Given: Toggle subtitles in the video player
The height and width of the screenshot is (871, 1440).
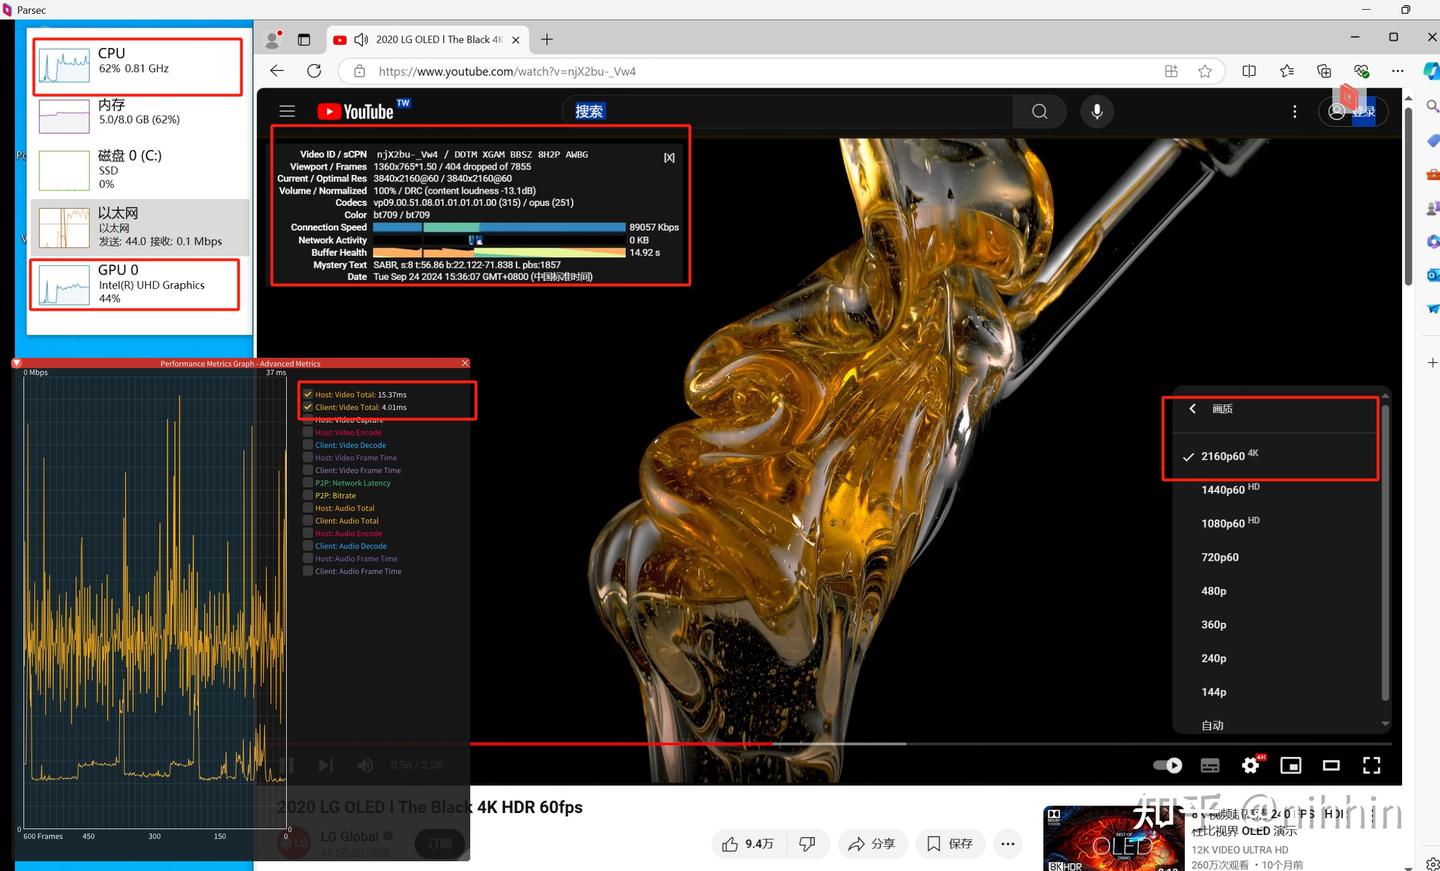Looking at the screenshot, I should [x=1210, y=766].
